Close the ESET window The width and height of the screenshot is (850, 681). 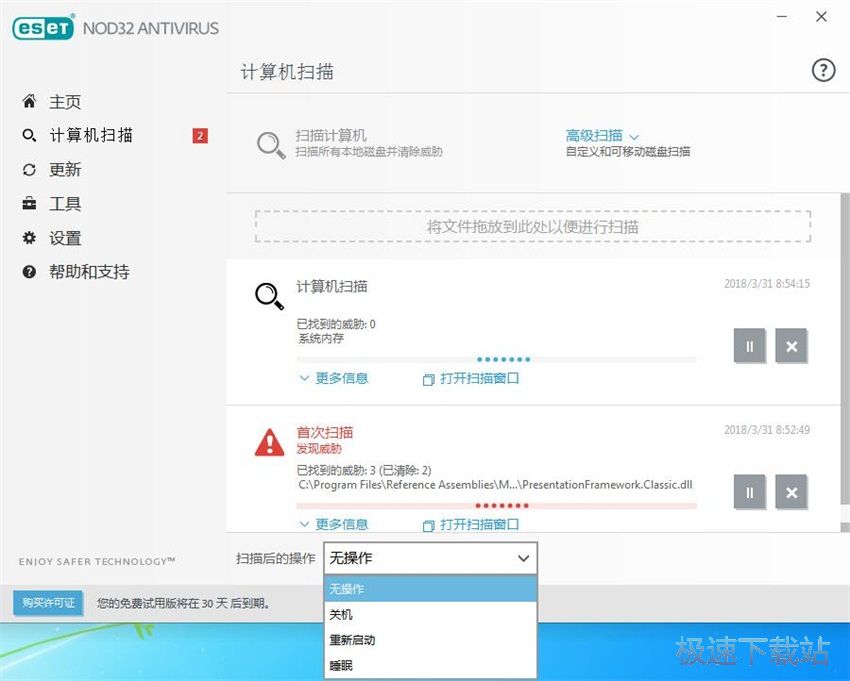pyautogui.click(x=821, y=17)
